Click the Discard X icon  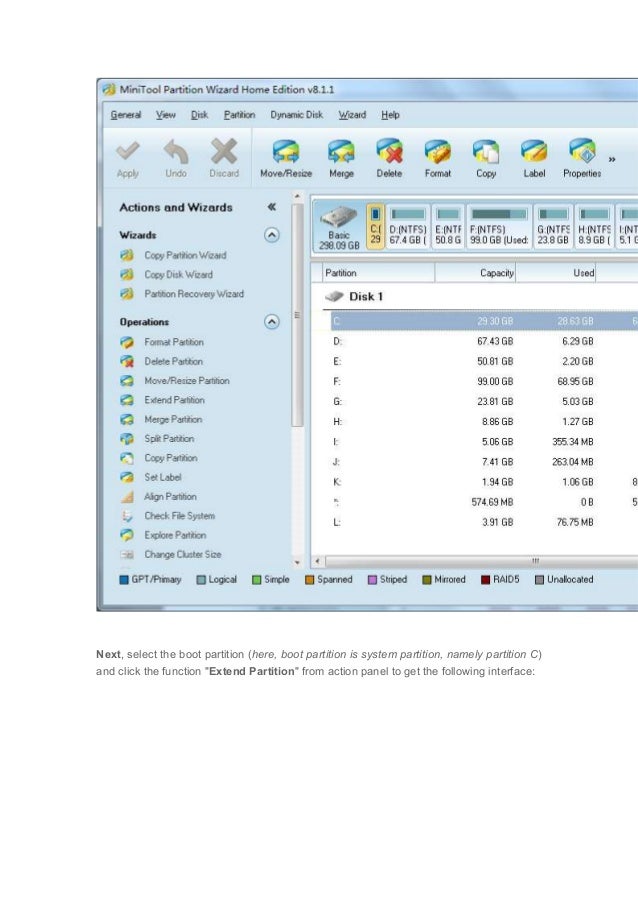tap(224, 151)
